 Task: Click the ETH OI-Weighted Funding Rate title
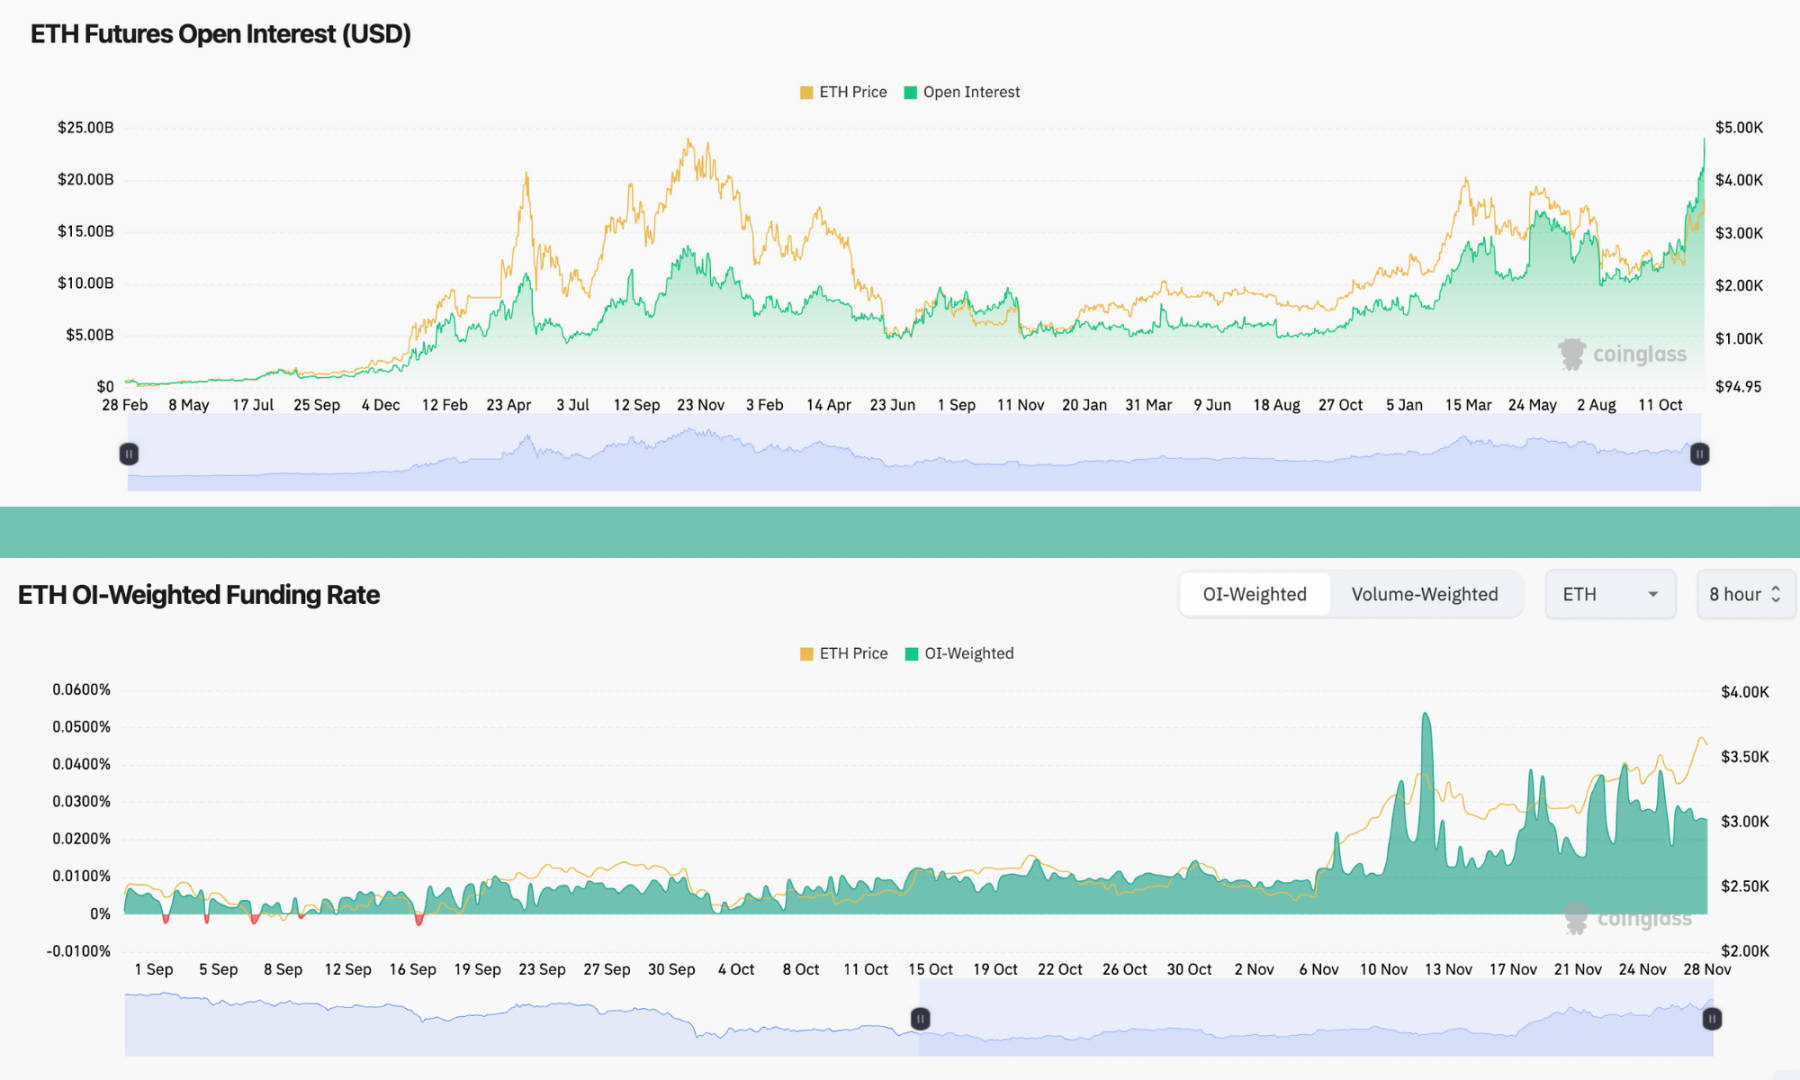point(199,595)
